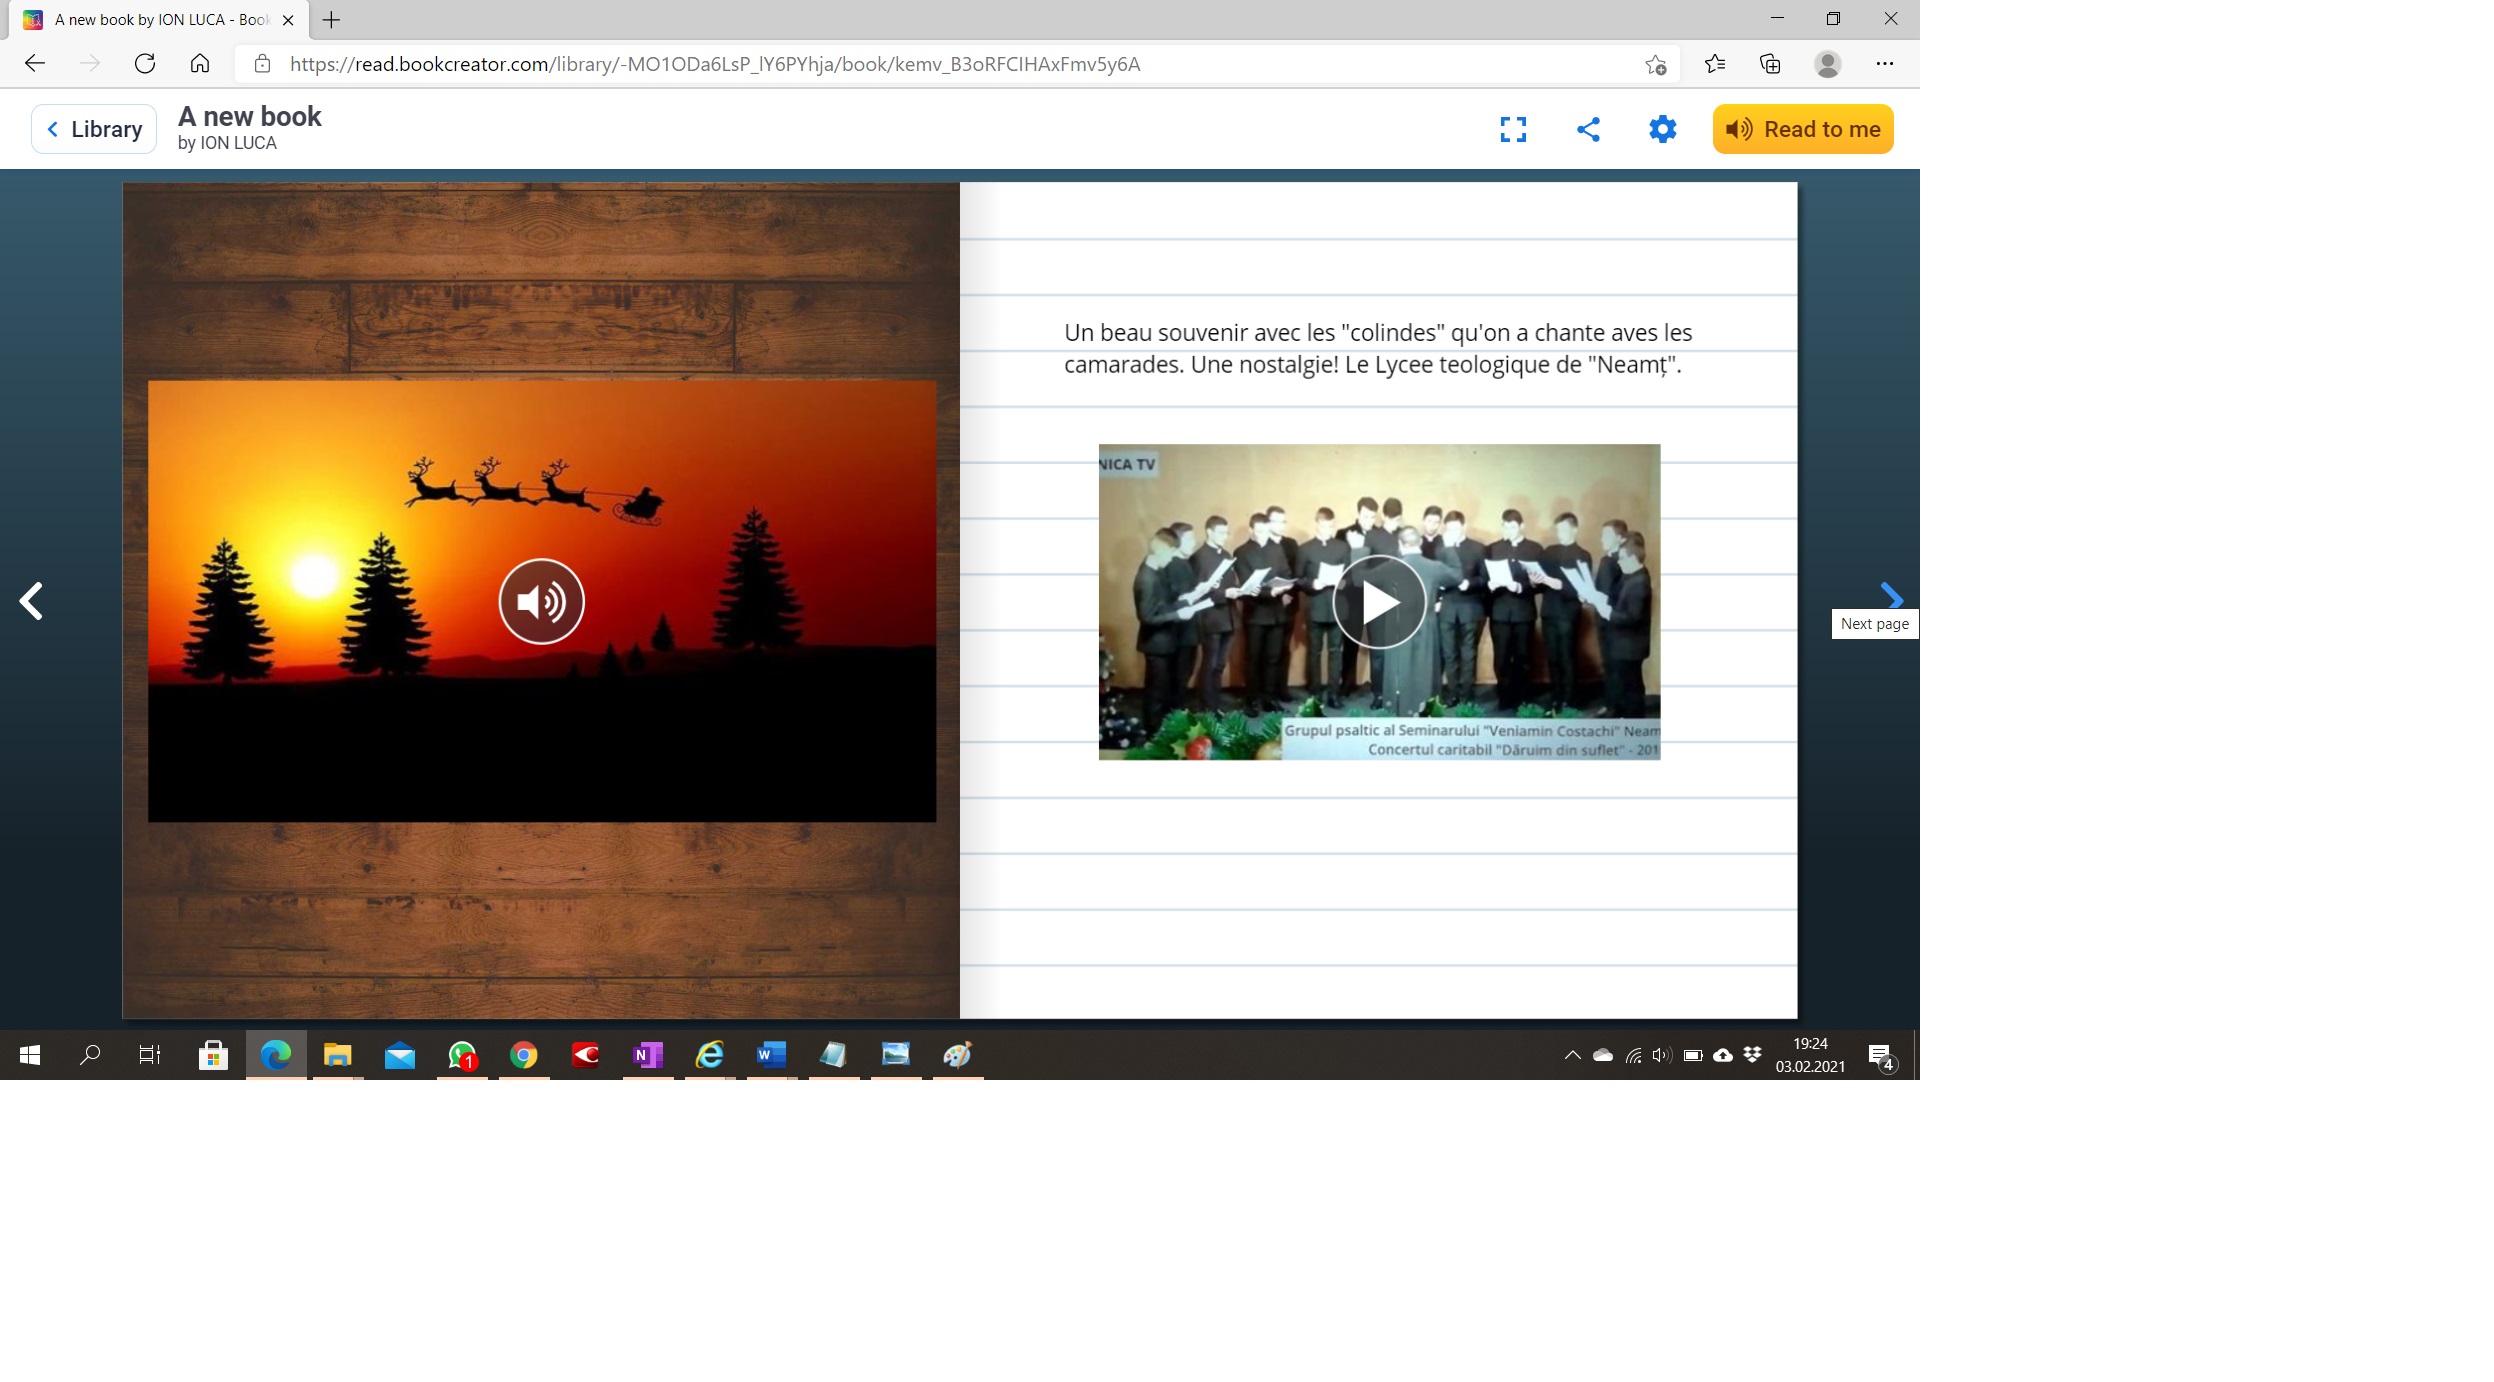
Task: Show hidden system tray icons
Action: click(1572, 1055)
